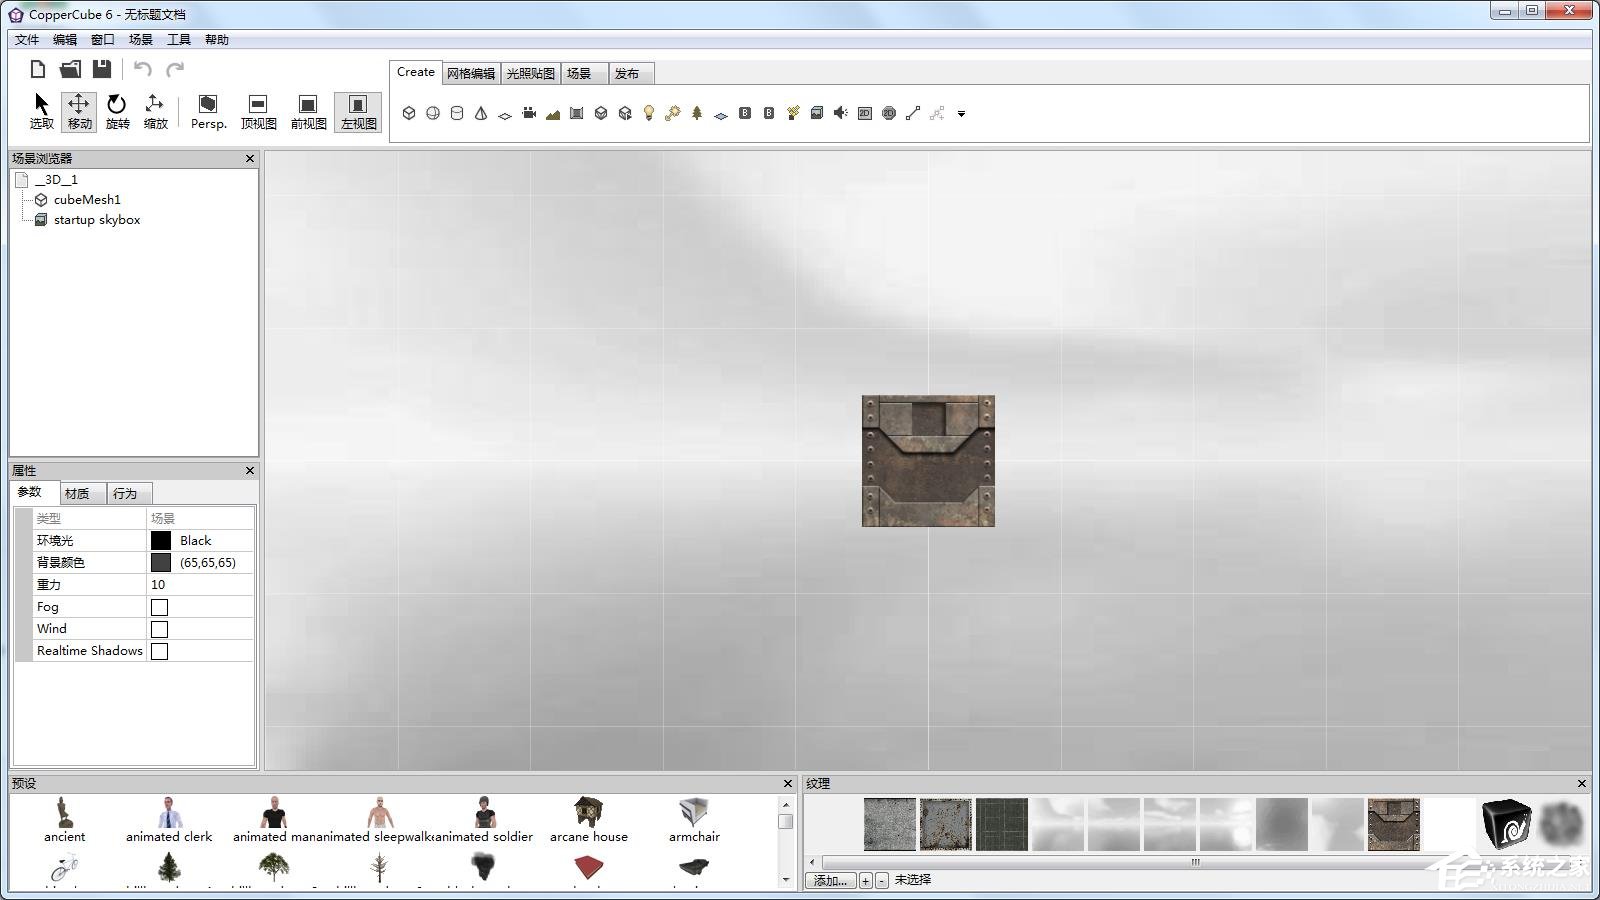Select cubeMesh1 in the scene browser
Viewport: 1600px width, 900px height.
tap(87, 200)
